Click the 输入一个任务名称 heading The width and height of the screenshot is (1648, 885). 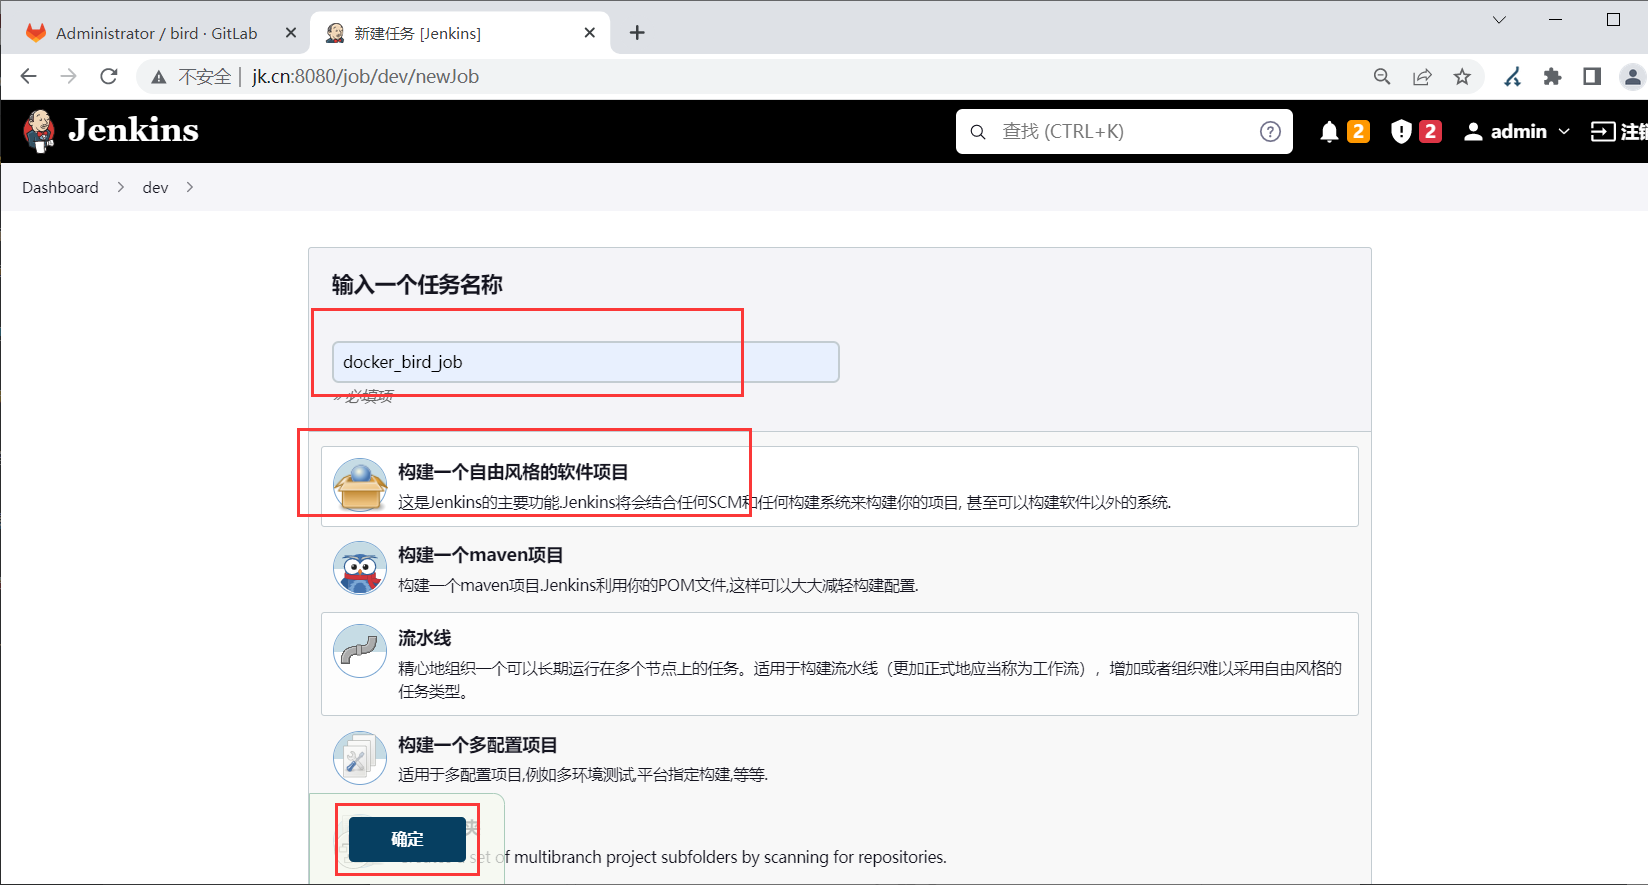coord(417,285)
